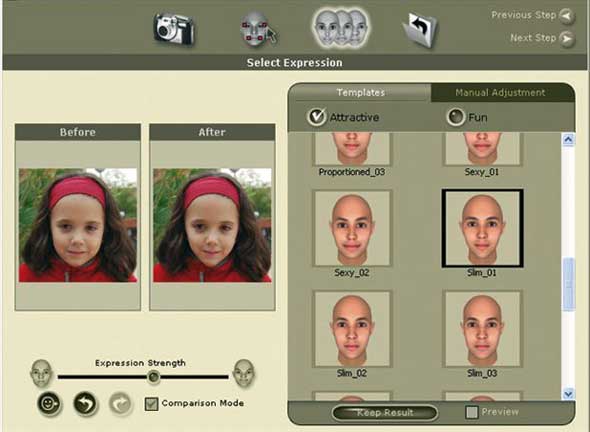Screen dimensions: 590x432
Task: Select the Attractive radio option
Action: coord(316,117)
